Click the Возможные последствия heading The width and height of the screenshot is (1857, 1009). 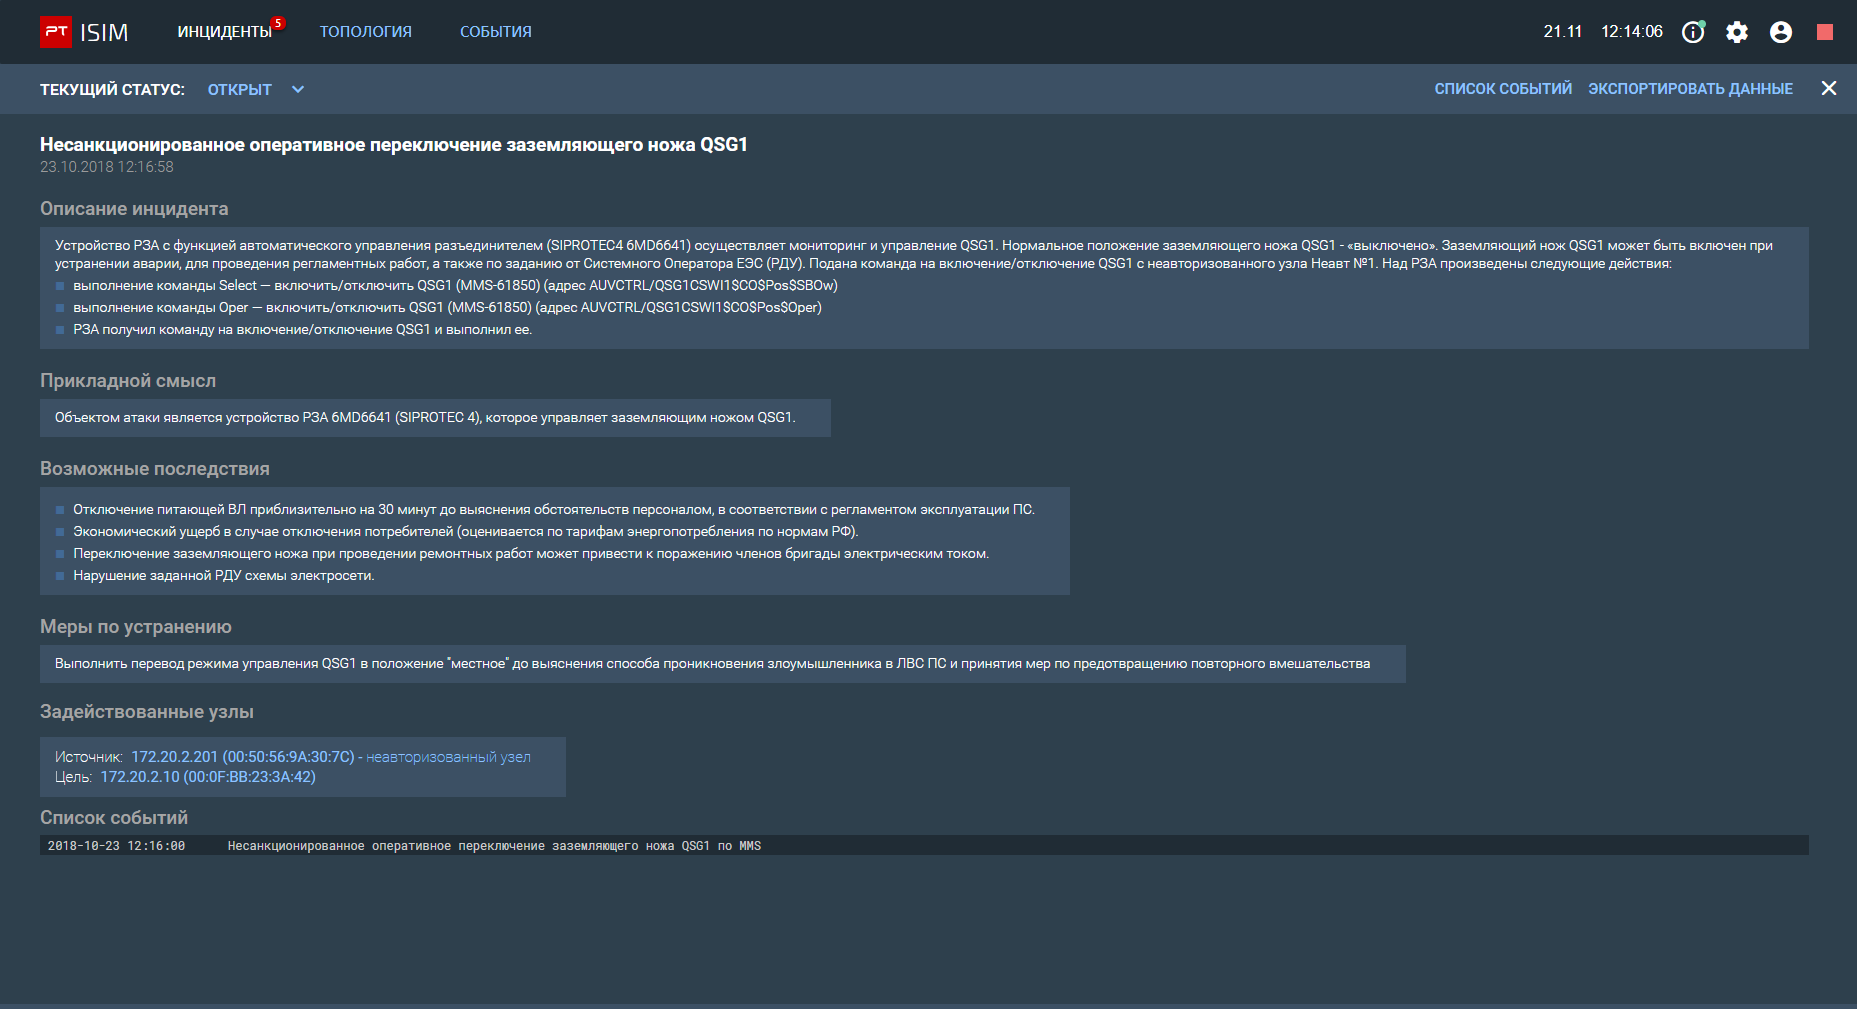point(155,469)
